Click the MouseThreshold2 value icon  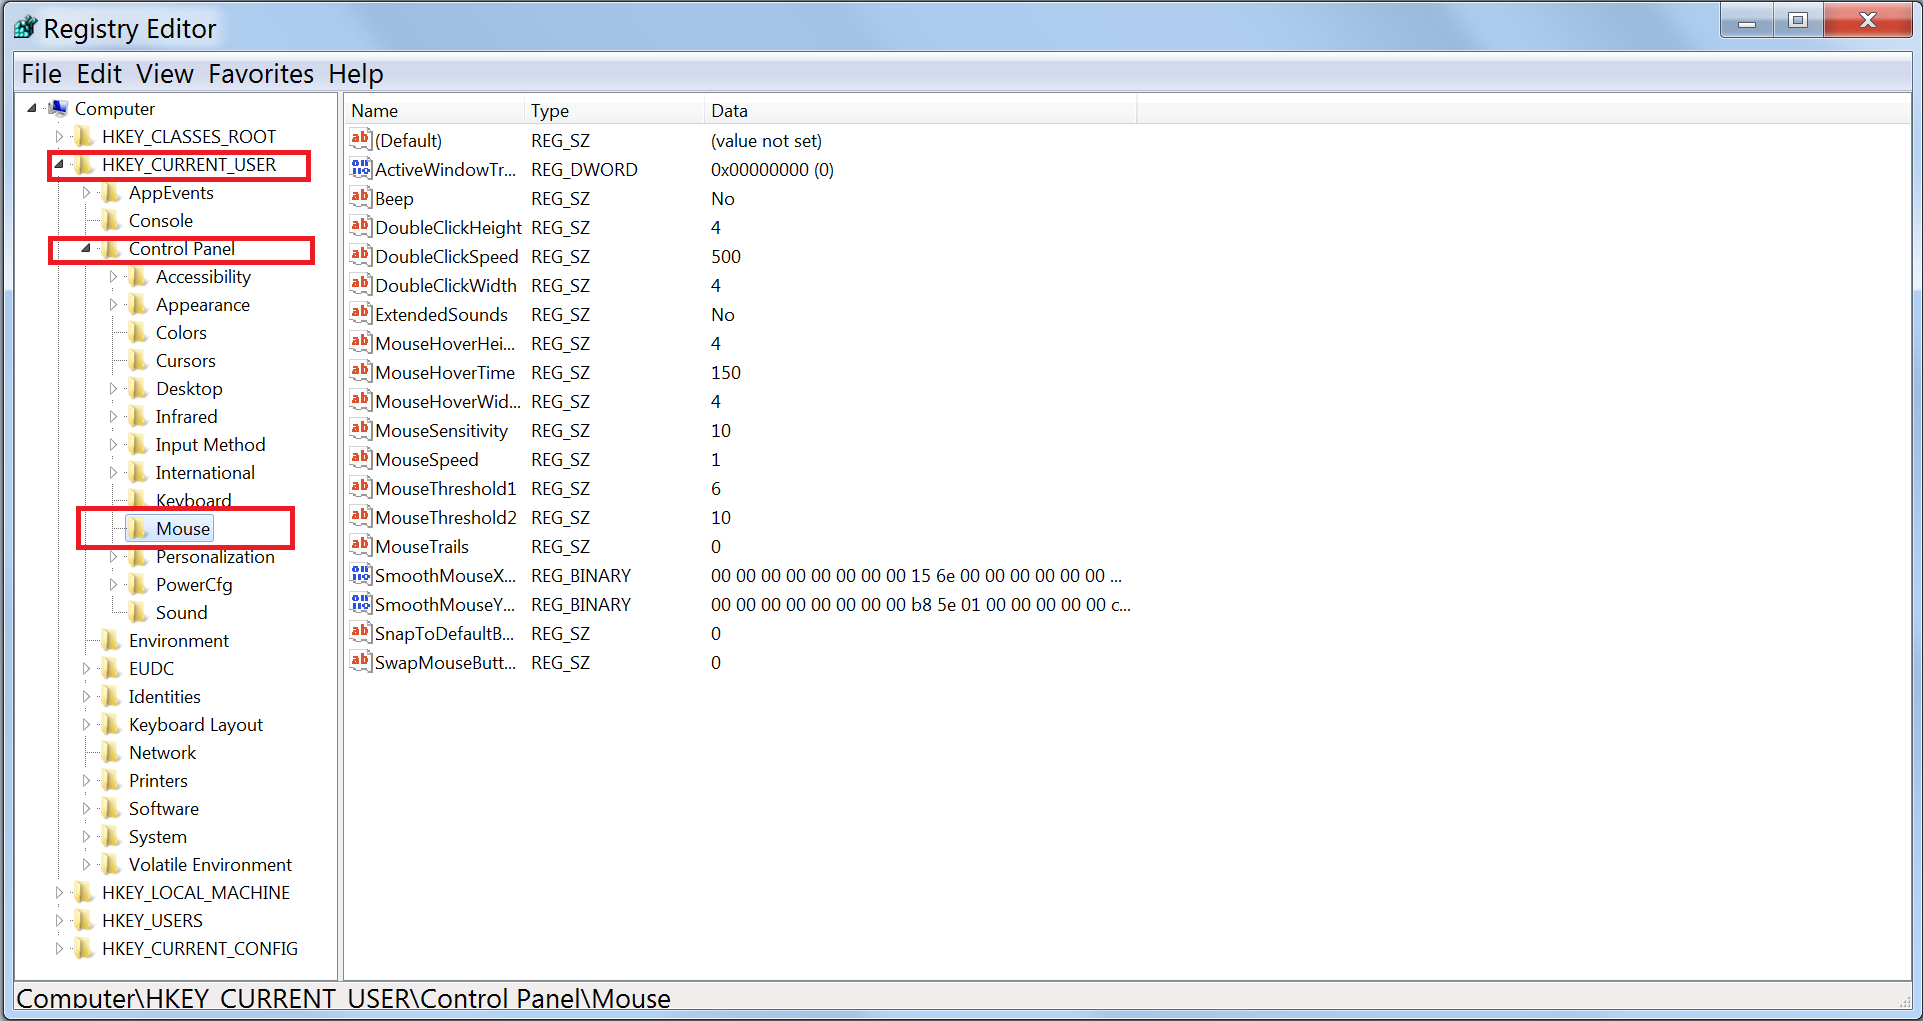[x=361, y=516]
